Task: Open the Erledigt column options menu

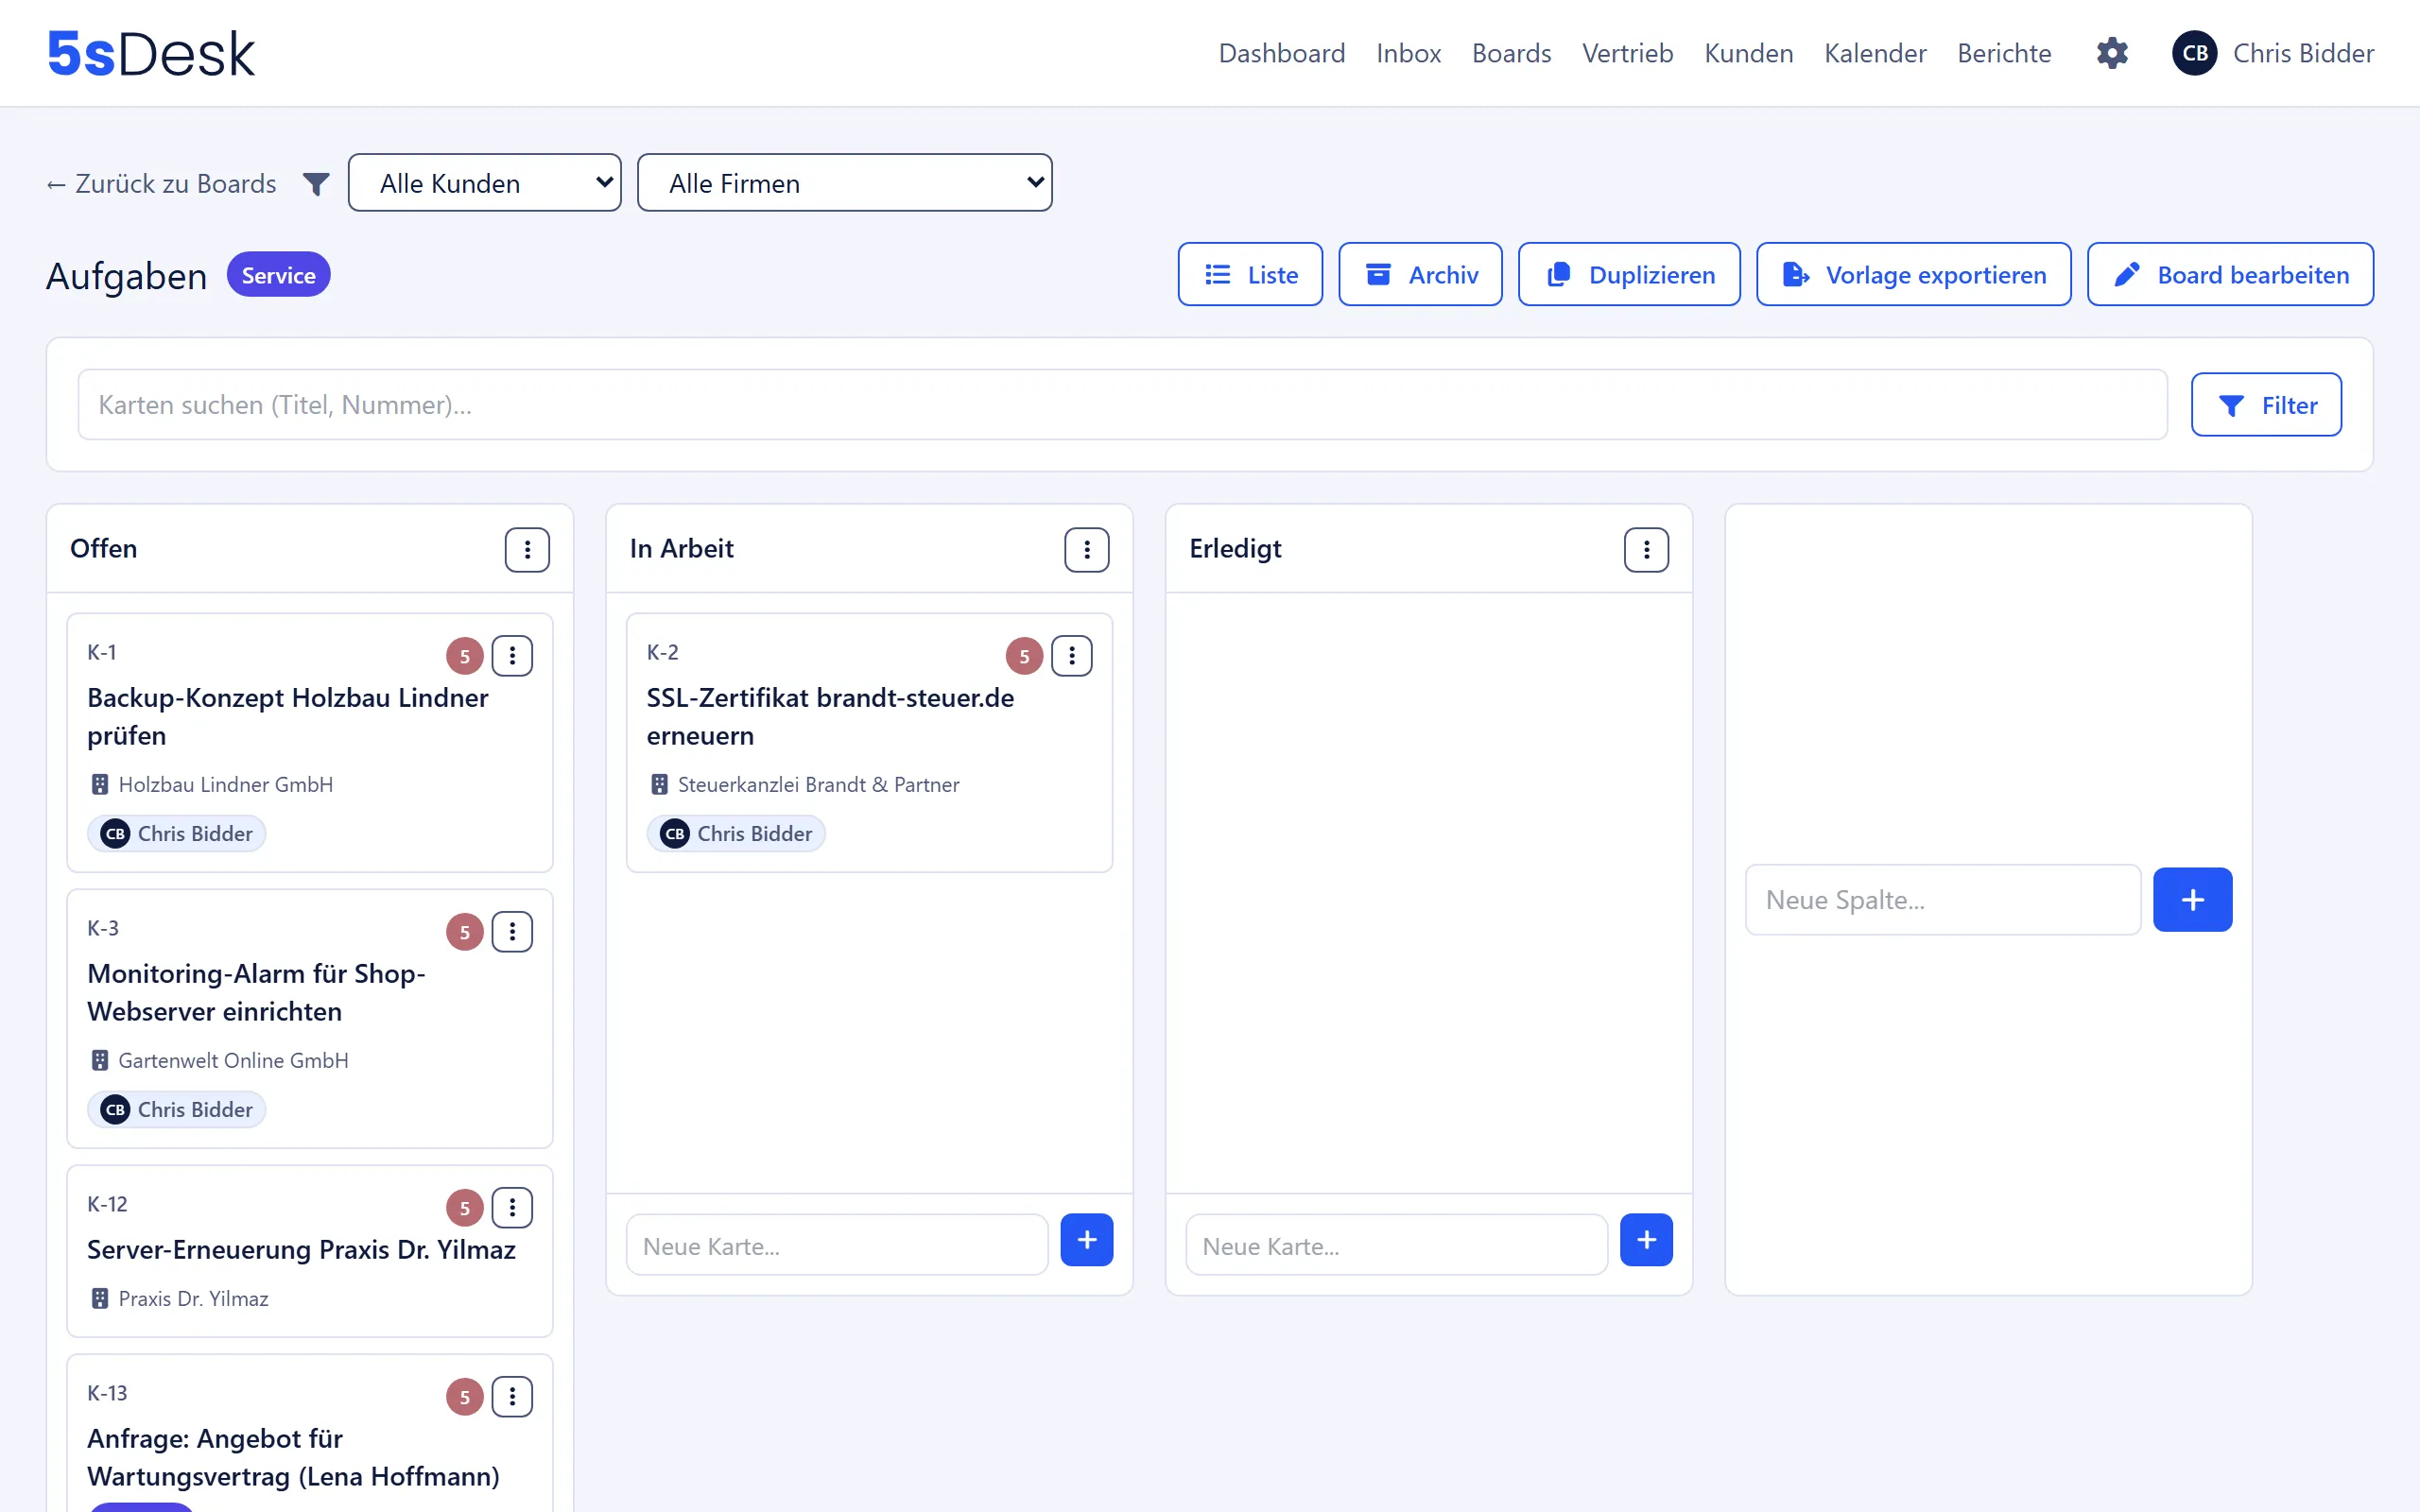Action: click(x=1646, y=549)
